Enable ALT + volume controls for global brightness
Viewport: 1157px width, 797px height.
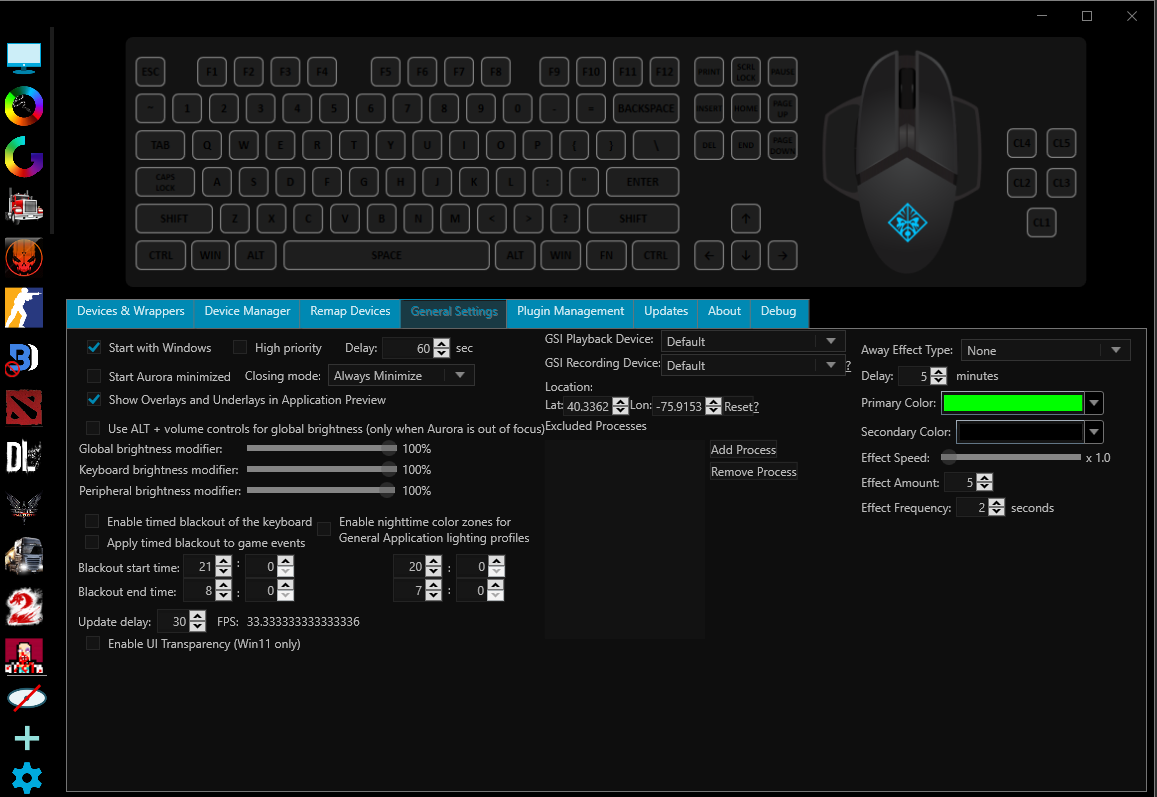point(93,428)
